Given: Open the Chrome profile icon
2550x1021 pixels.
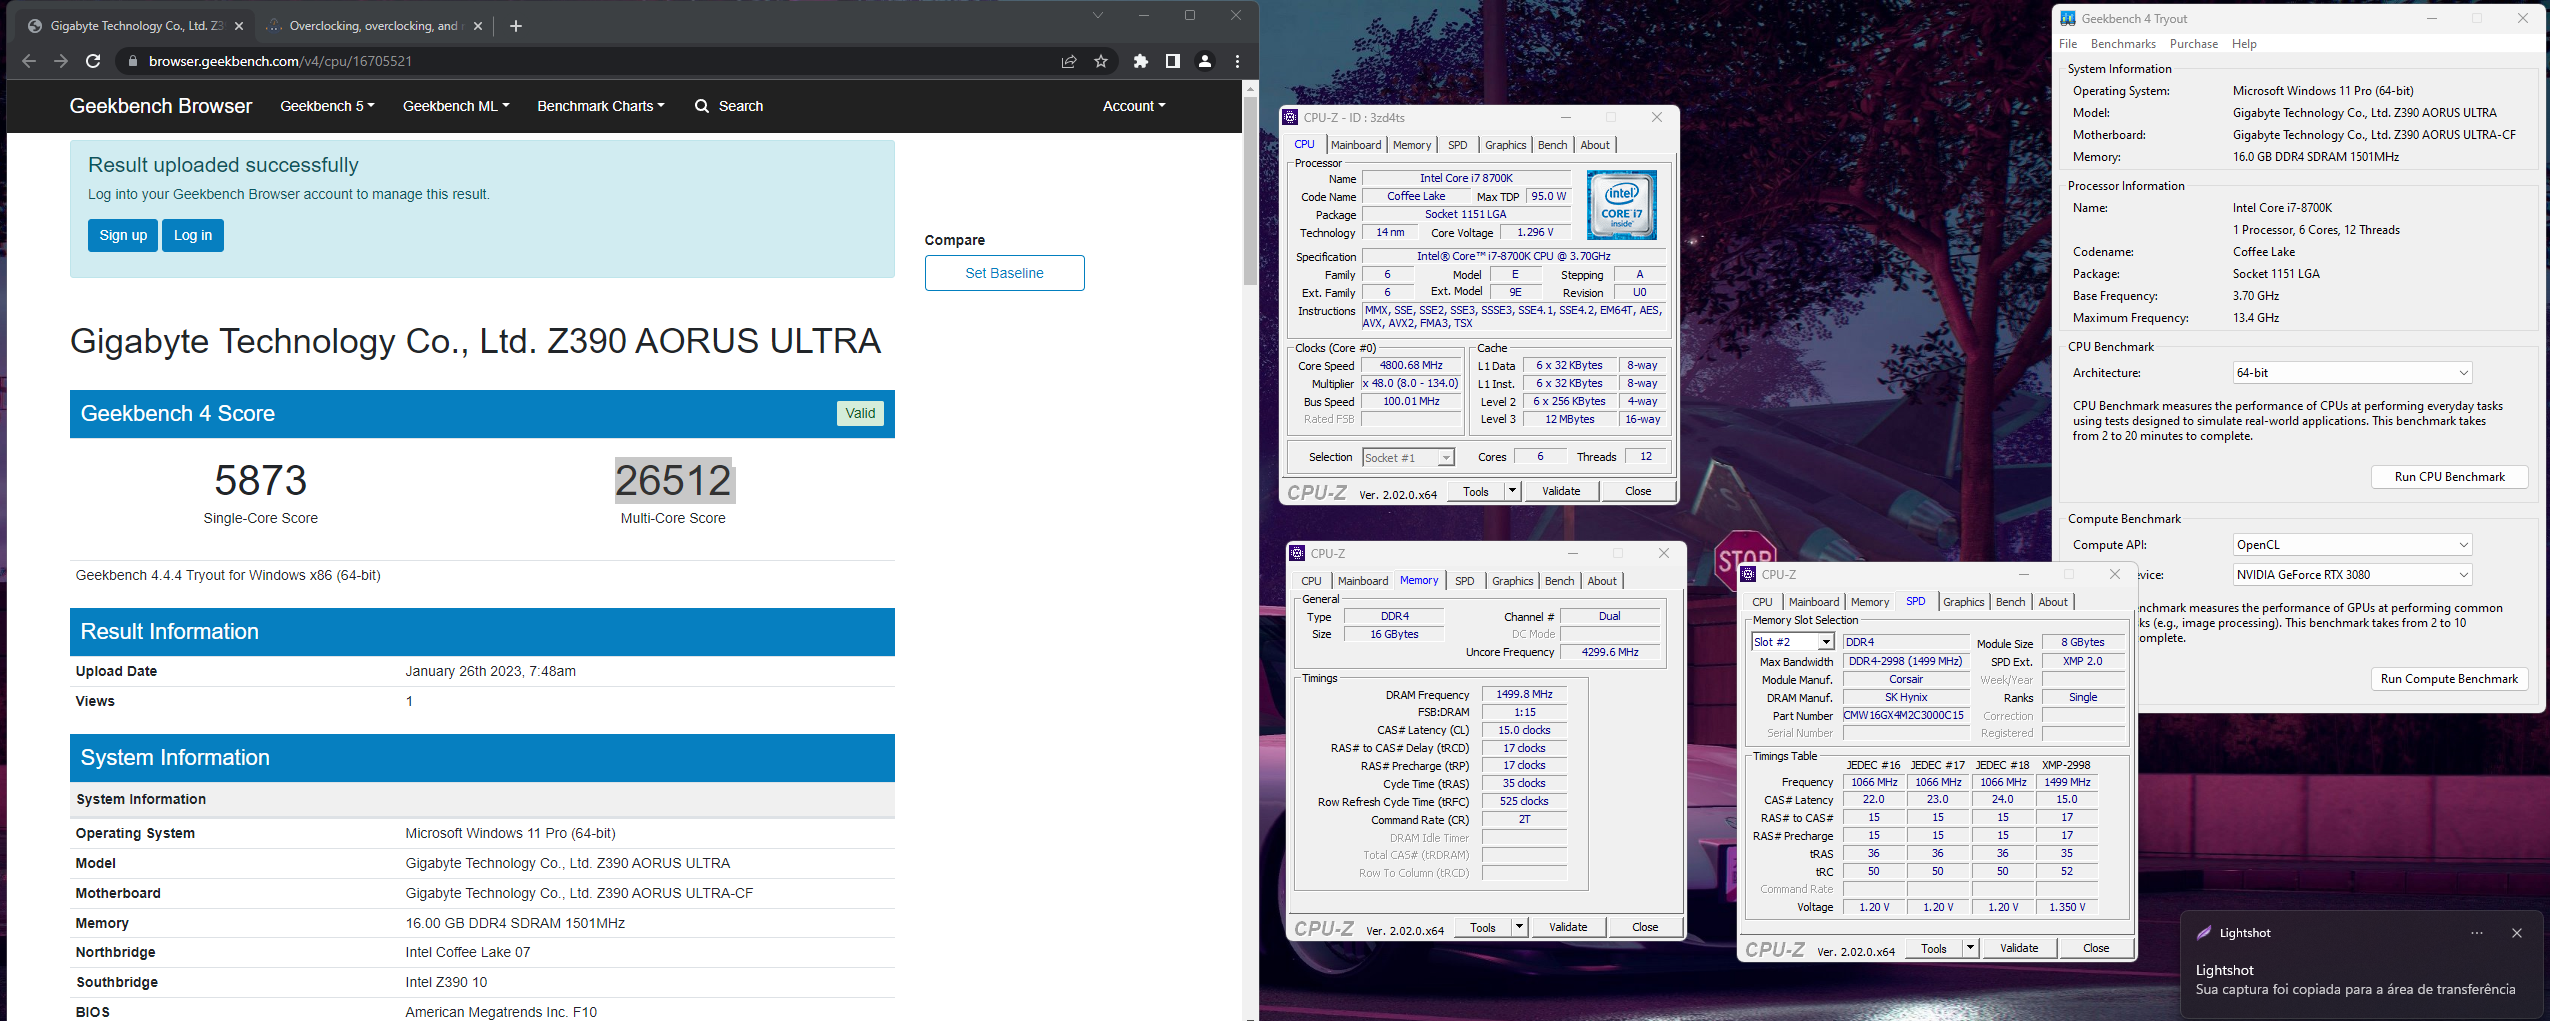Looking at the screenshot, I should pyautogui.click(x=1205, y=61).
